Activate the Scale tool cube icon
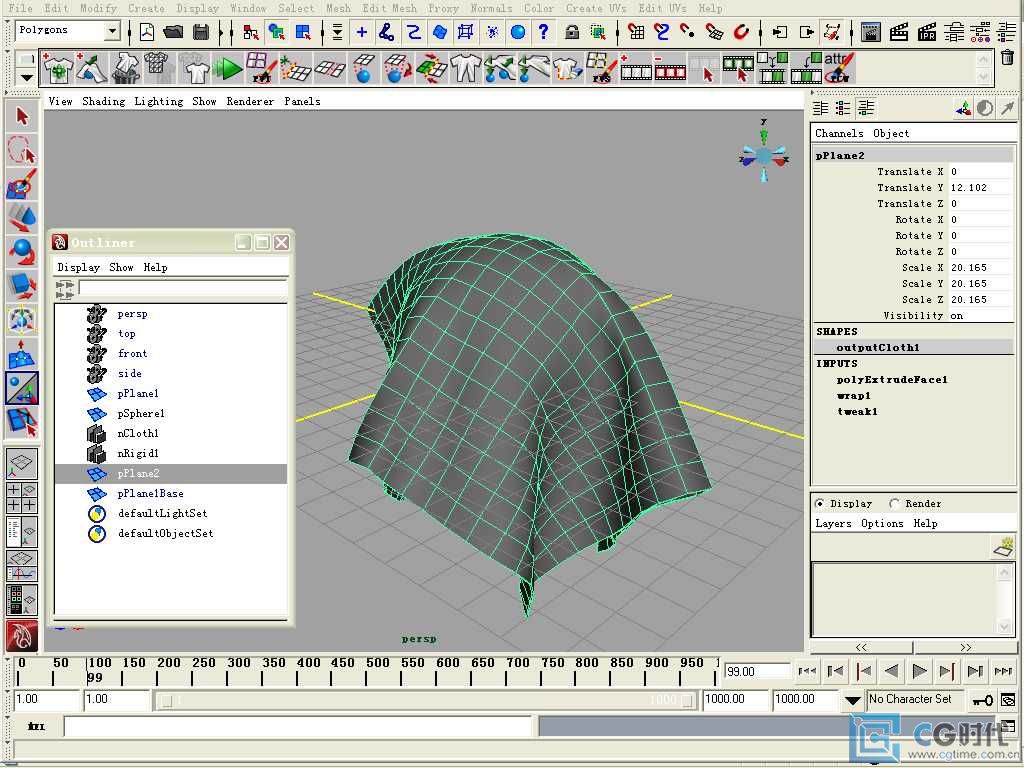 (22, 285)
